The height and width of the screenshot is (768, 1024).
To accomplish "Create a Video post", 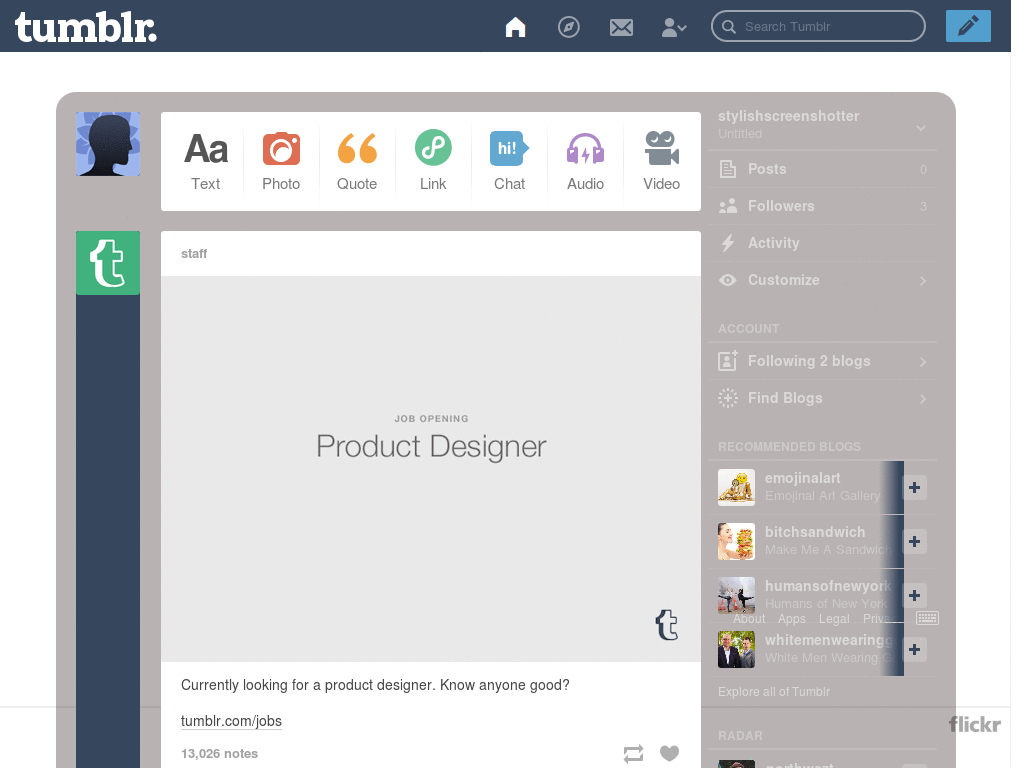I will [662, 161].
